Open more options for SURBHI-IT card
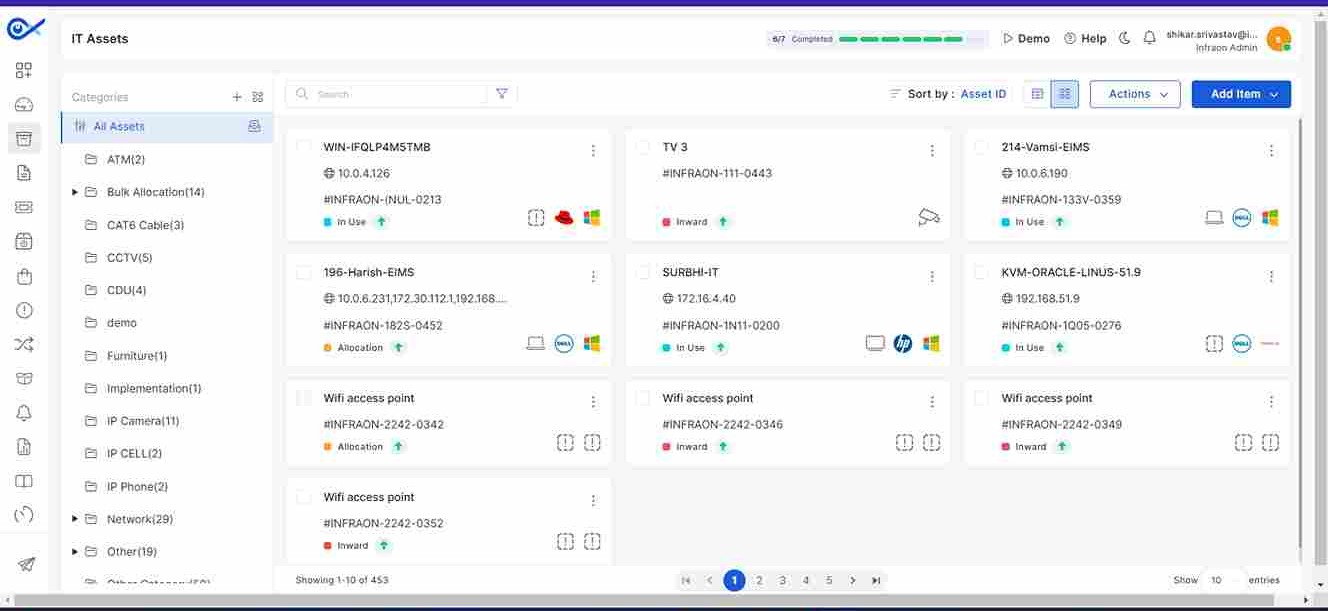This screenshot has height=611, width=1328. click(932, 276)
